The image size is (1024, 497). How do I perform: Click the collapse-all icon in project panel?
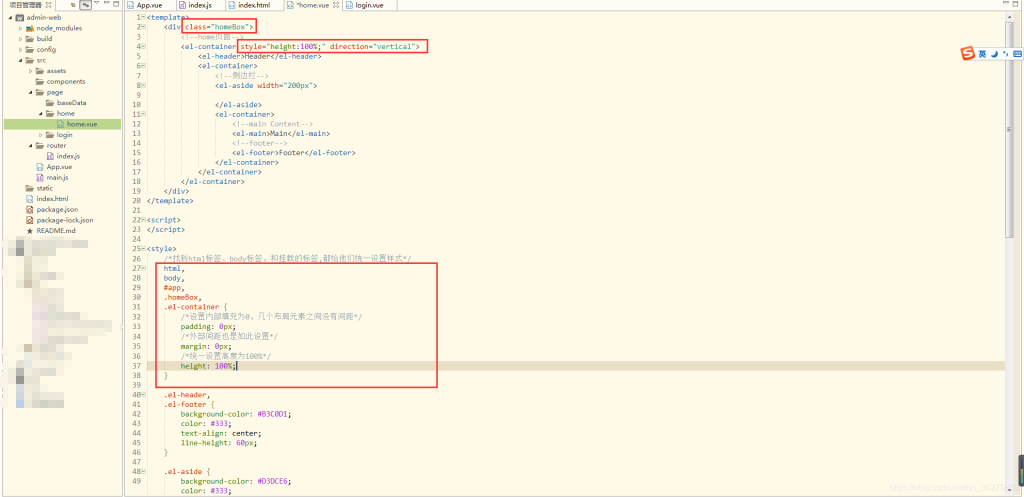coord(73,5)
